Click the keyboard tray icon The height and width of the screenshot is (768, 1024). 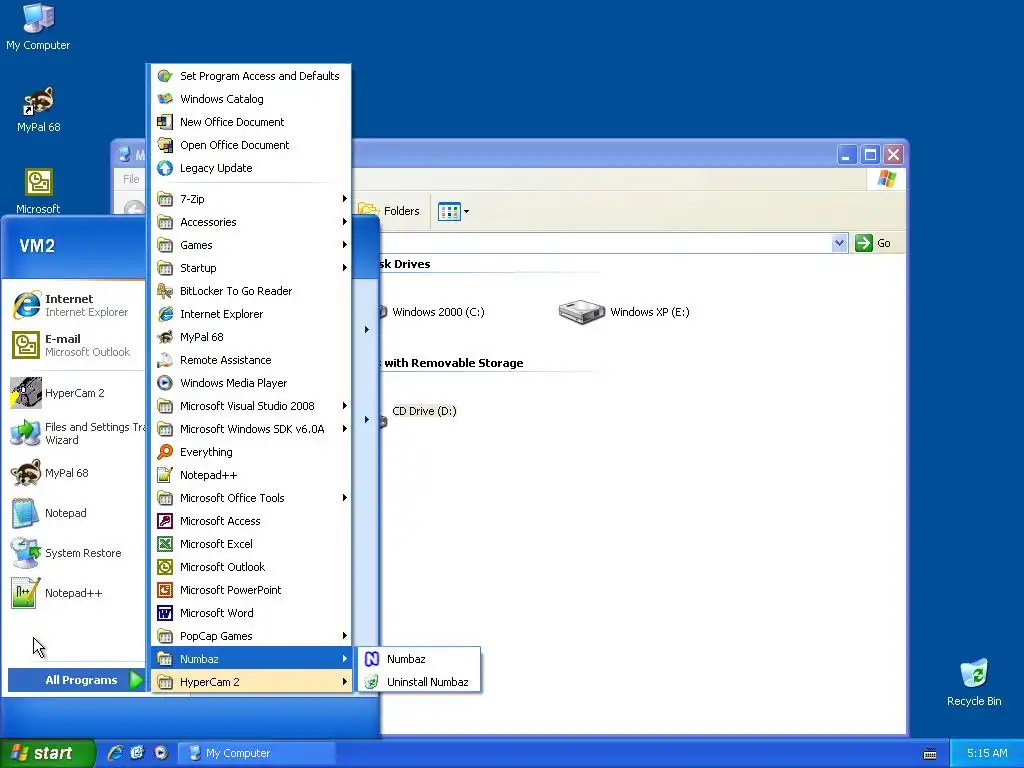point(930,754)
